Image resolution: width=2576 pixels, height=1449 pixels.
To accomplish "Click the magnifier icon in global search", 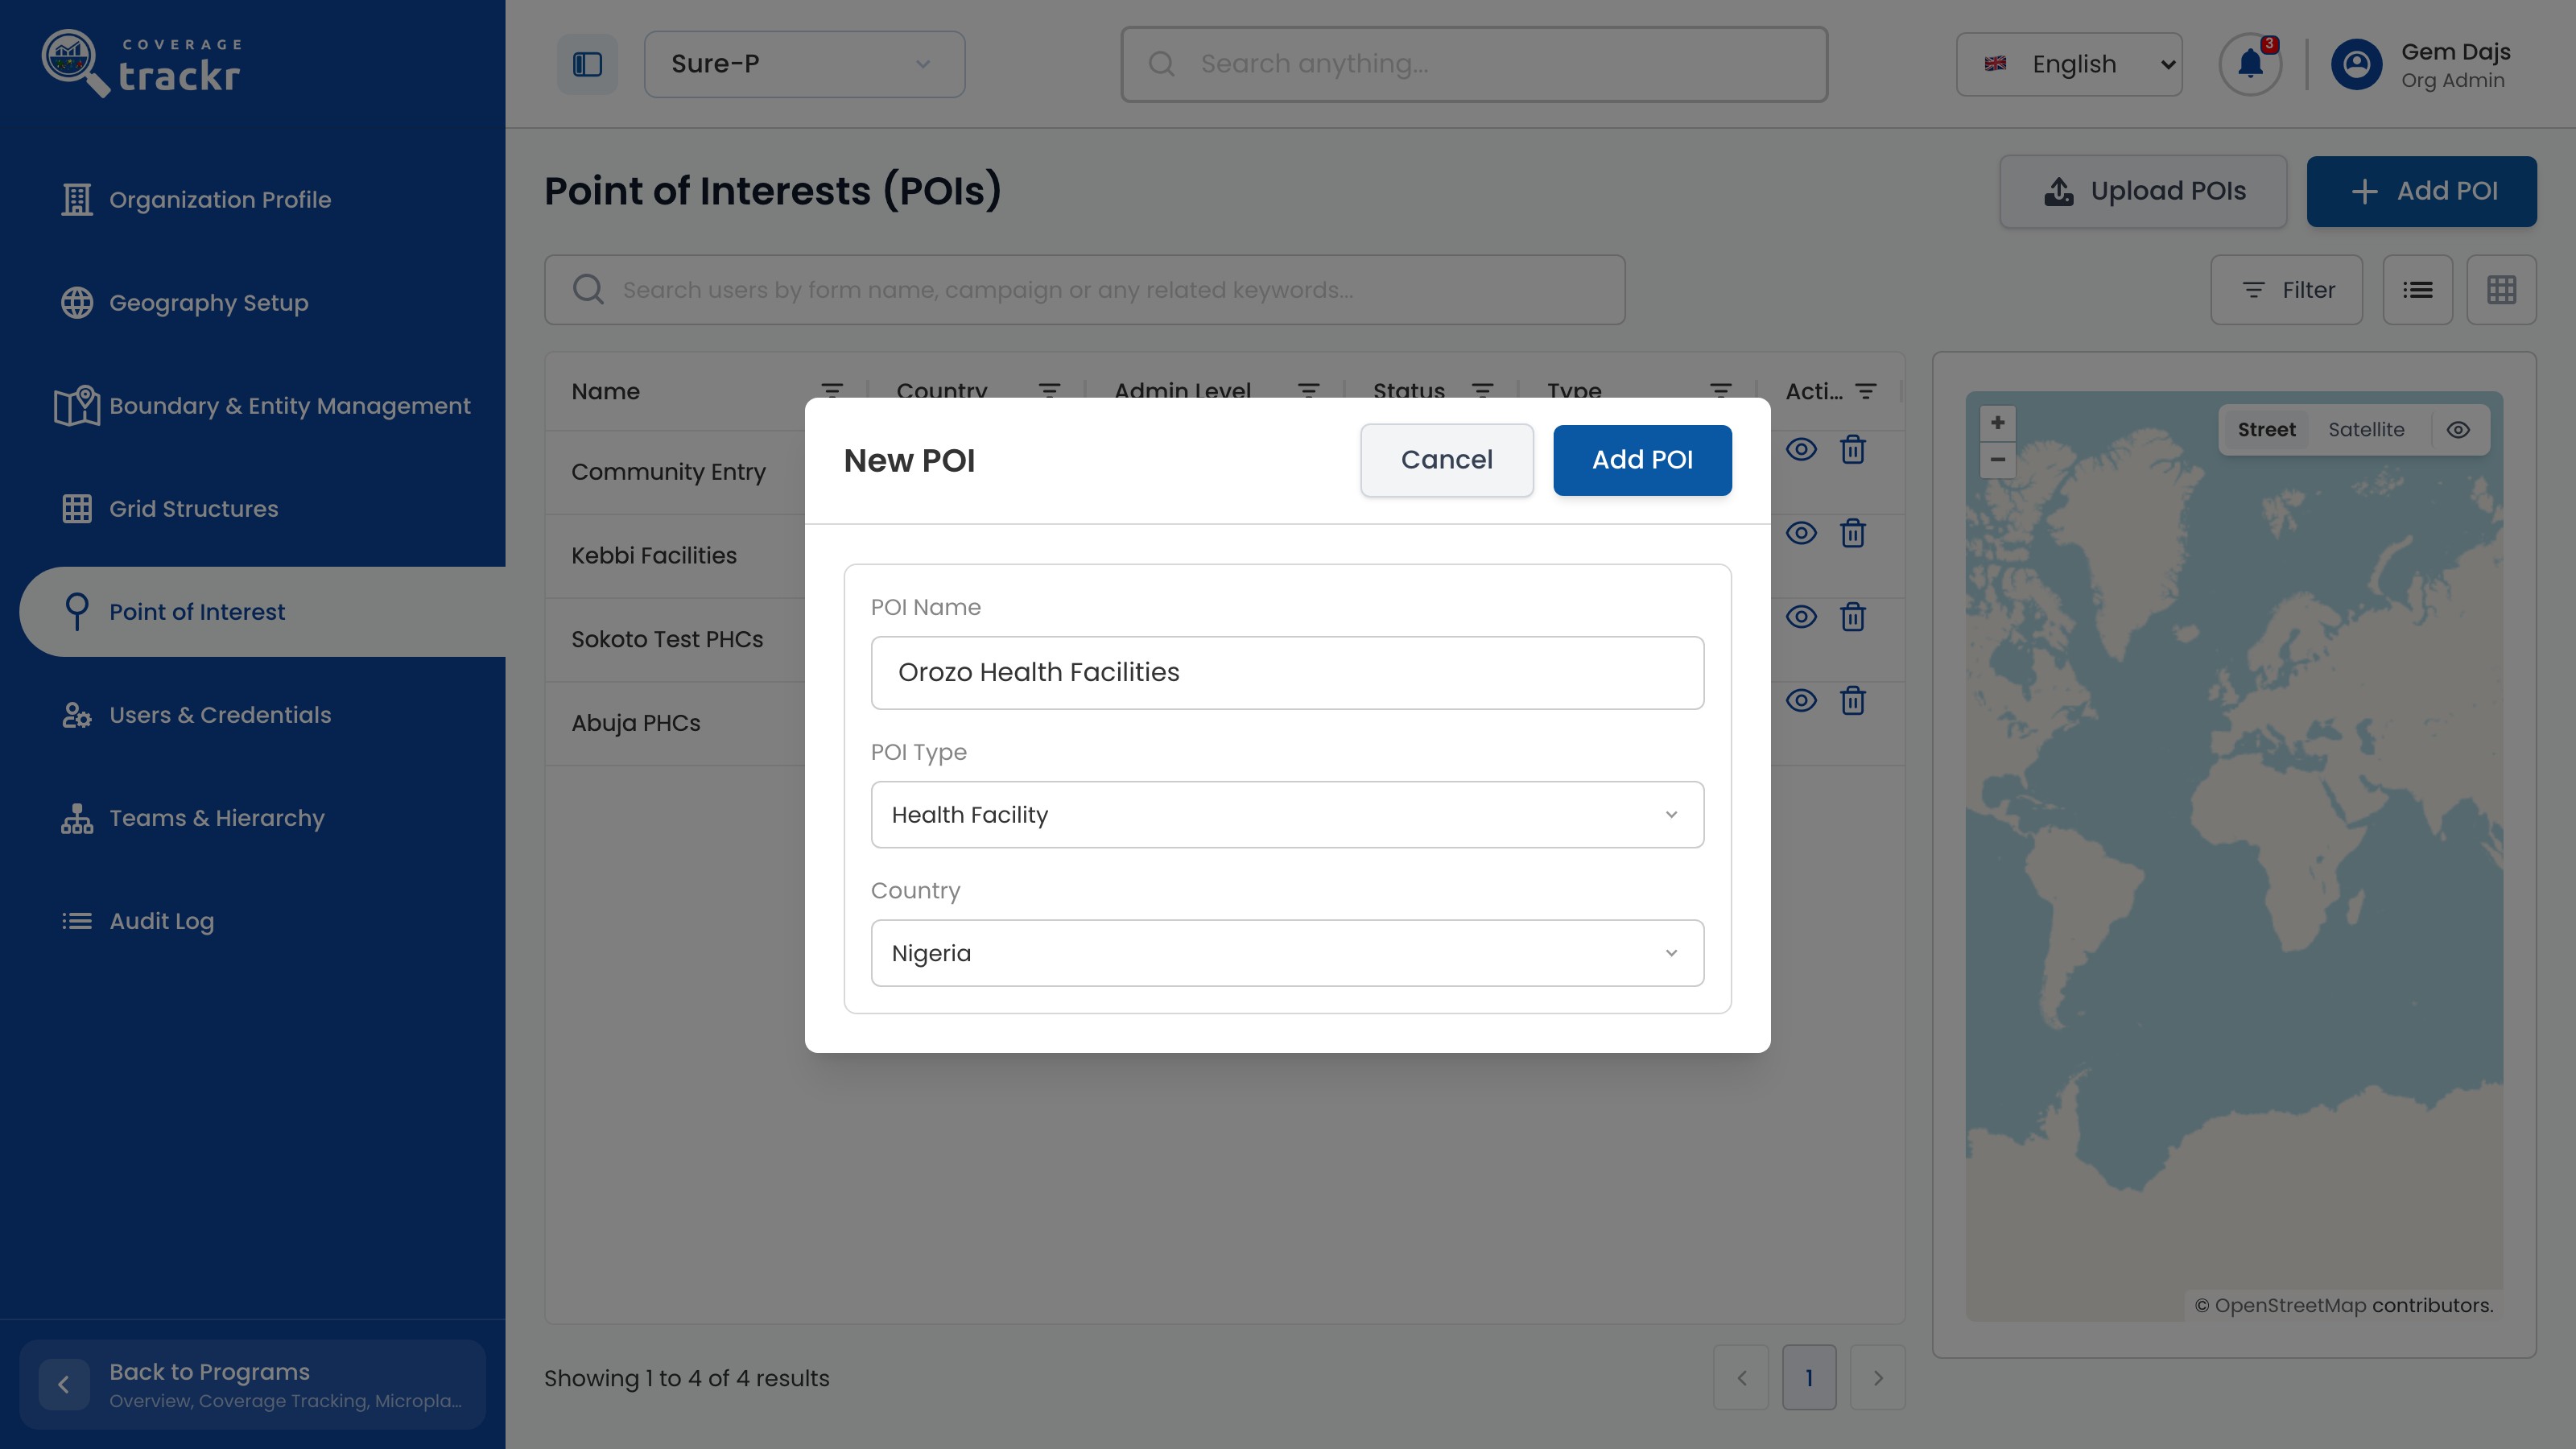I will click(x=1161, y=64).
